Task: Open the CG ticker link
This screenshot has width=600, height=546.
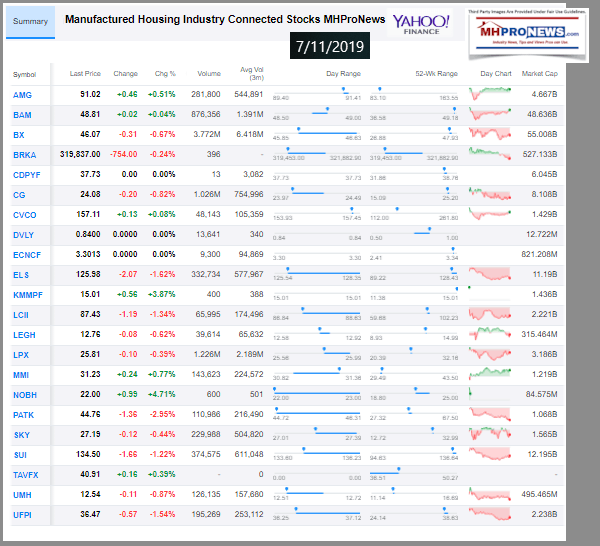Action: [x=19, y=195]
